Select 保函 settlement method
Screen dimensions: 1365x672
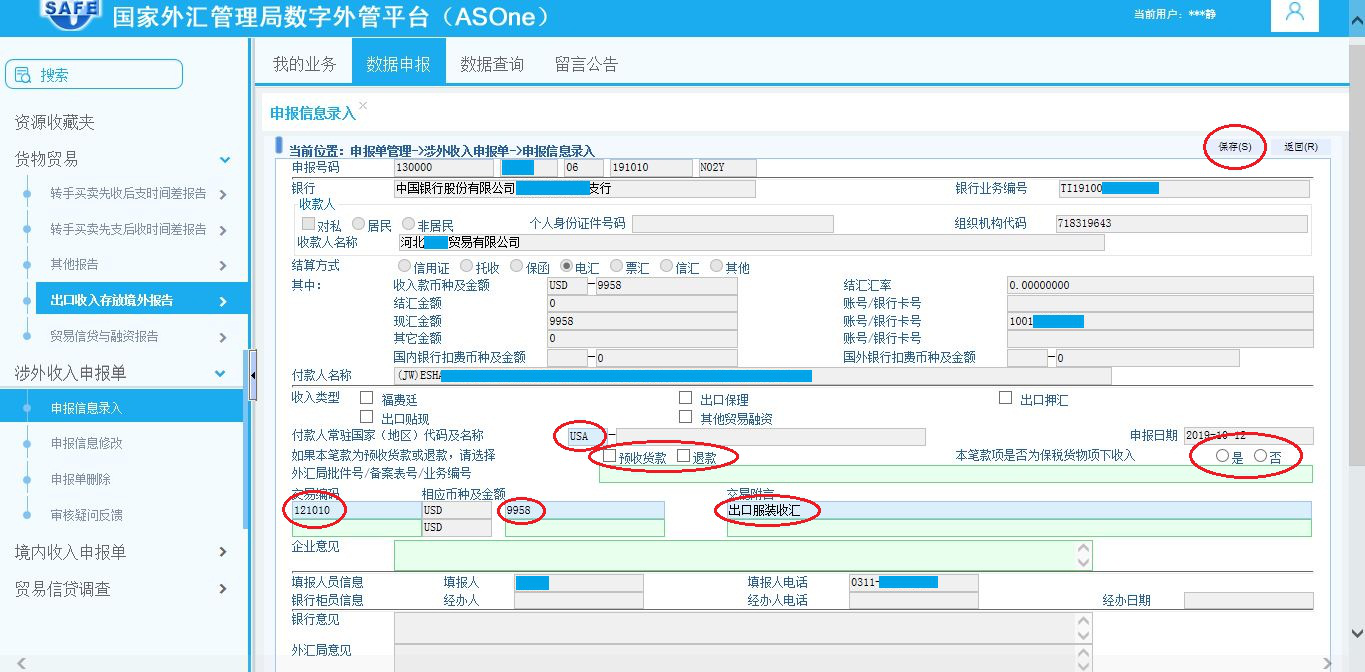coord(516,266)
